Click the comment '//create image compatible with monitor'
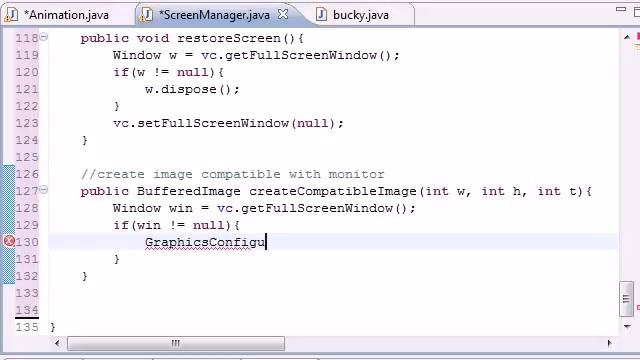This screenshot has height=360, width=640. click(x=233, y=174)
